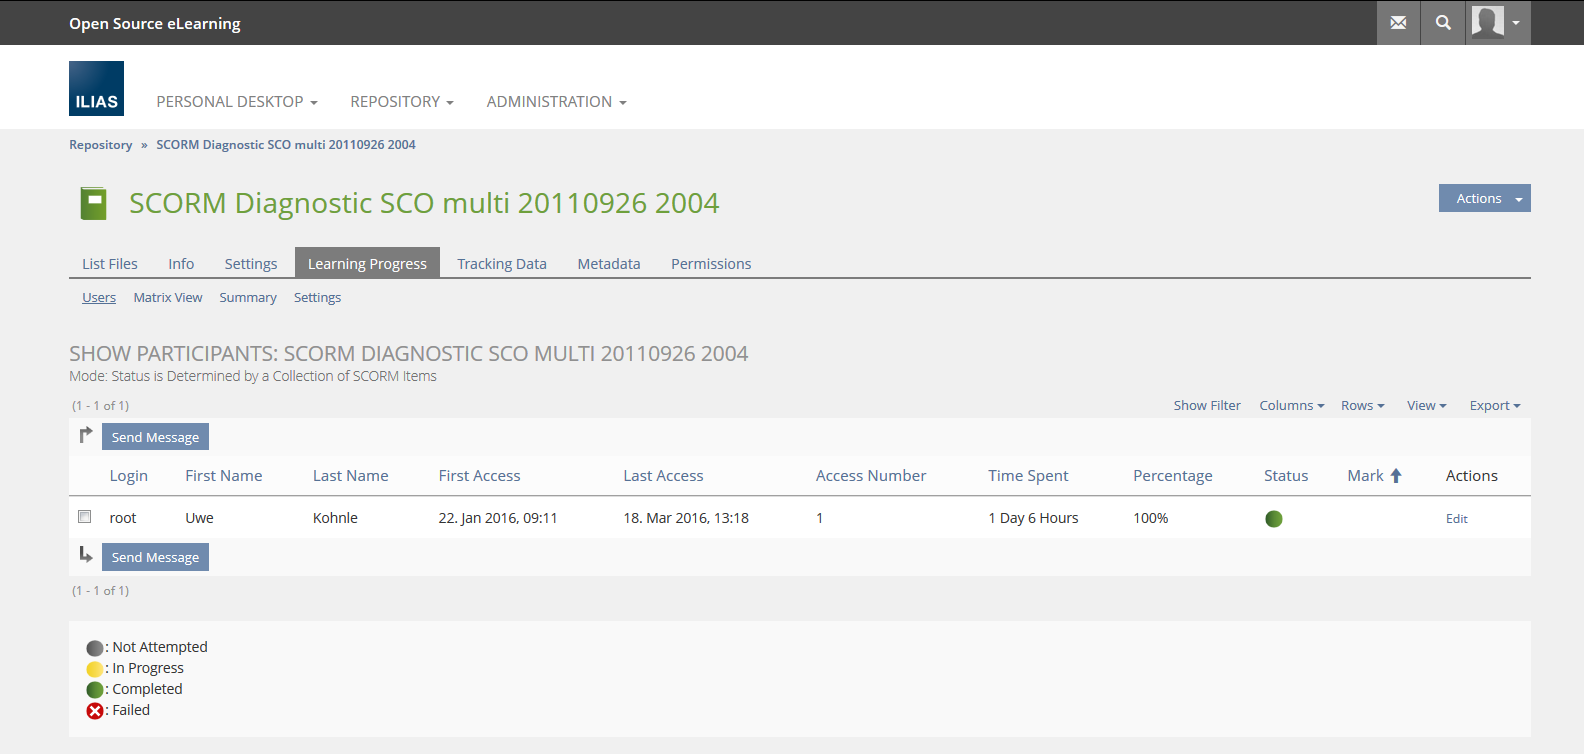Open the Matrix View sub-tab
1584x754 pixels.
point(167,298)
